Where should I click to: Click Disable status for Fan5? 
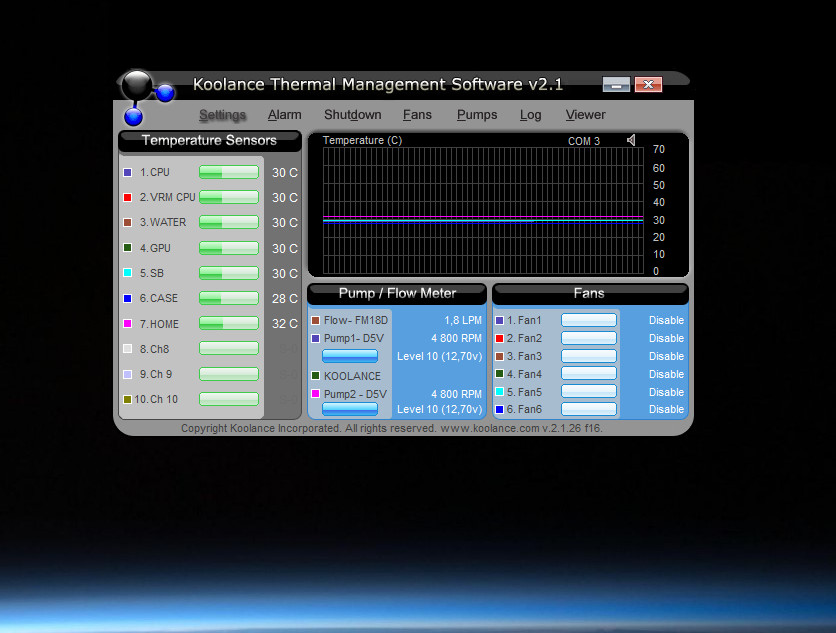point(666,392)
